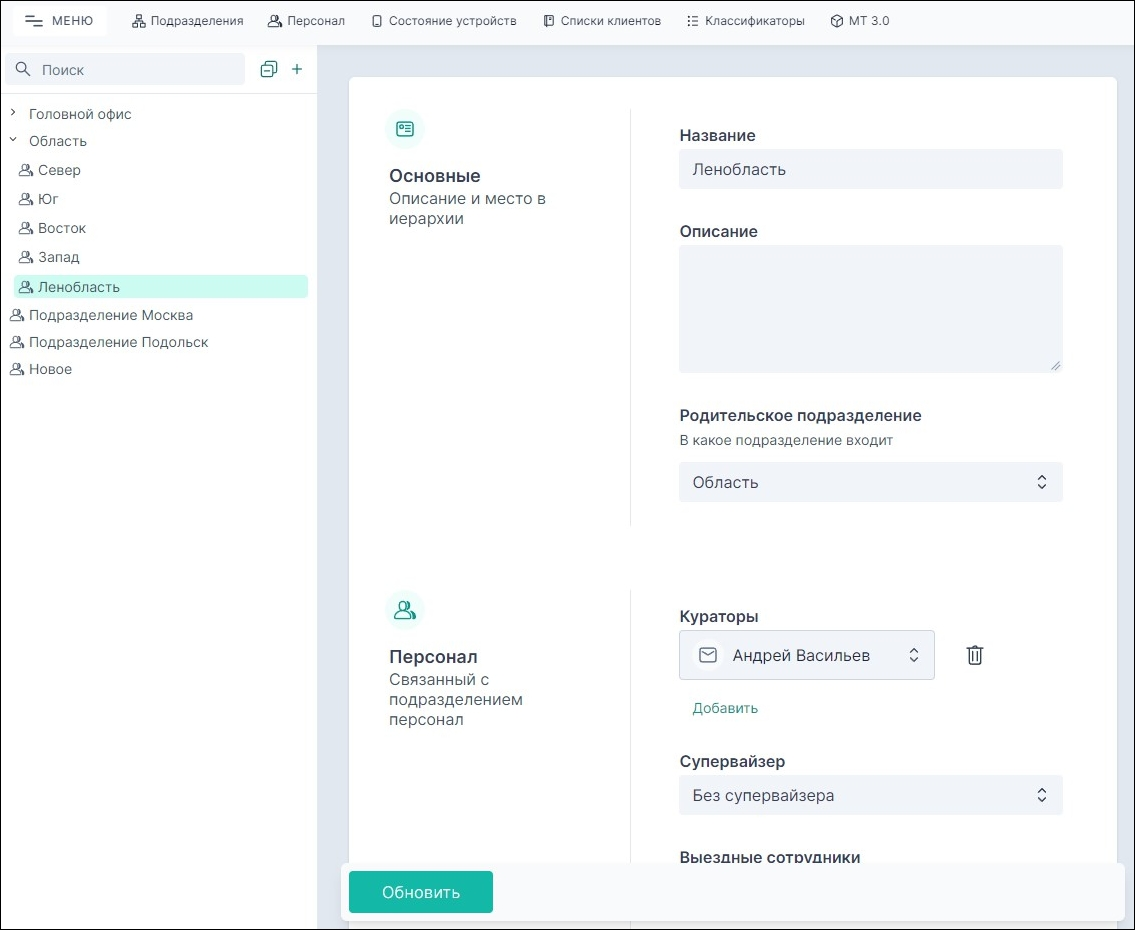Expand the Головной офис tree node
Screen dimensions: 1135x930
(14, 113)
